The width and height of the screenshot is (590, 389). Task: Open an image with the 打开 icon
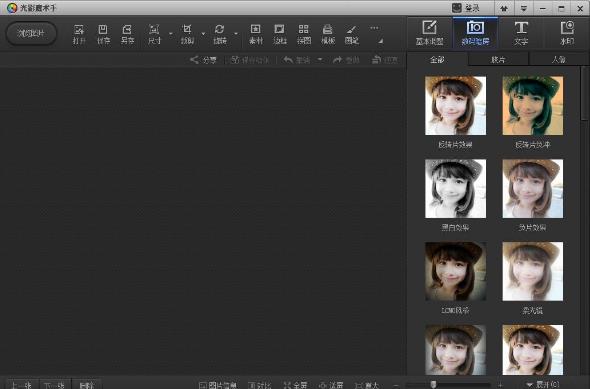[x=79, y=34]
